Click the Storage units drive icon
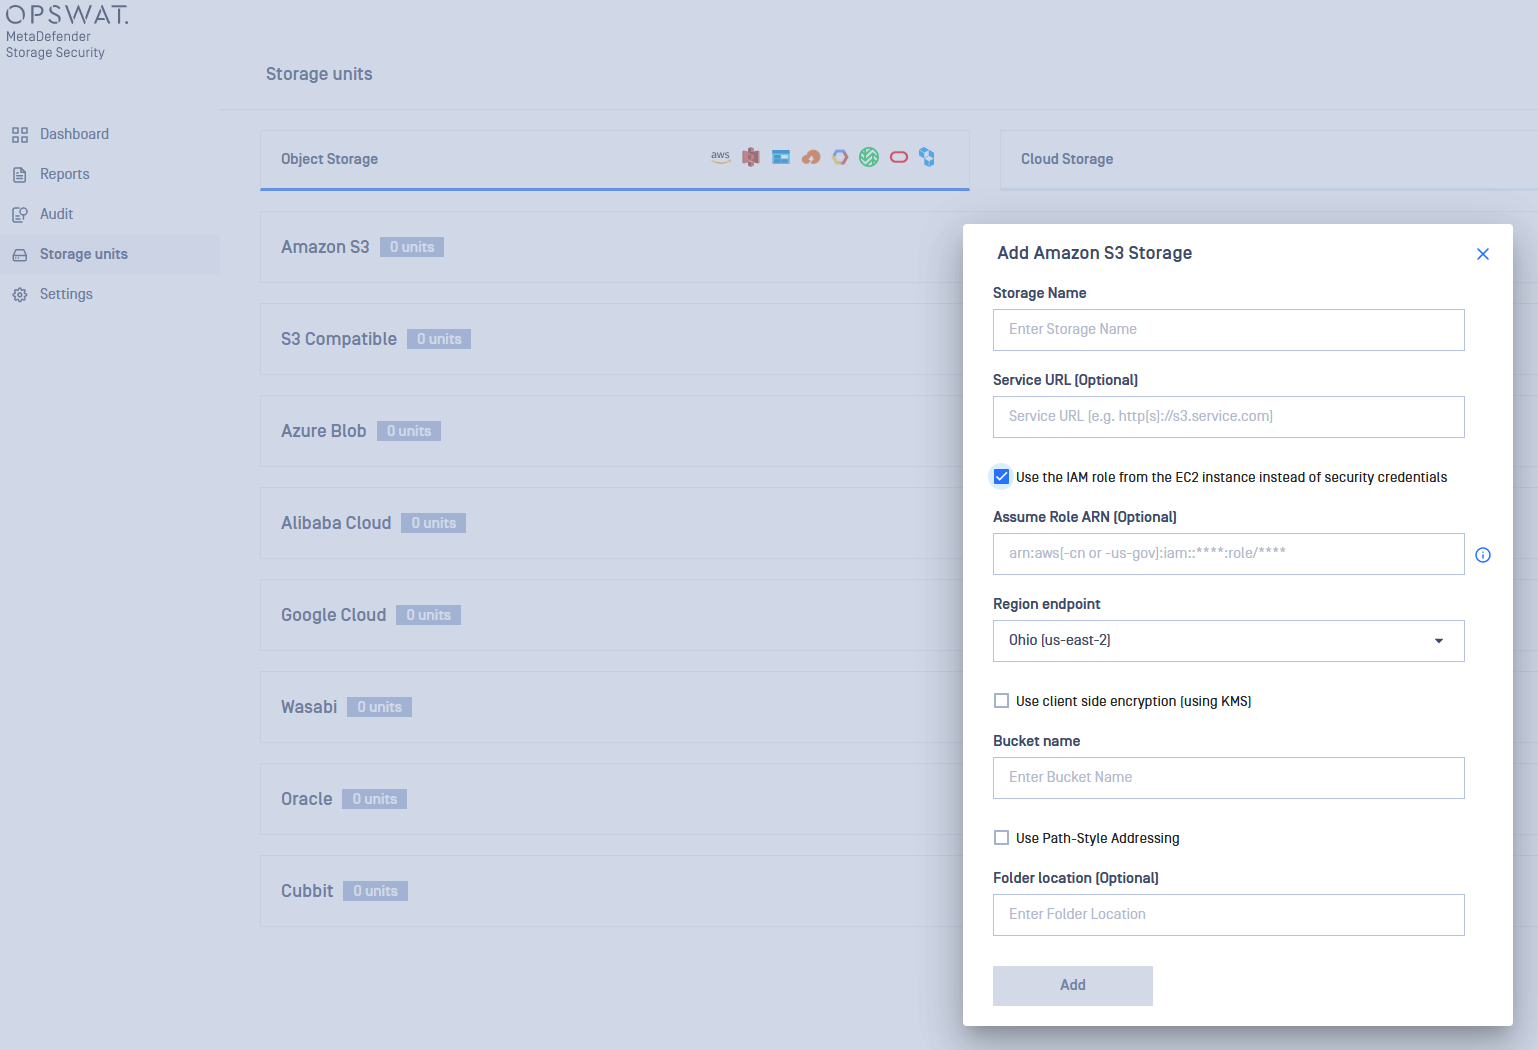The width and height of the screenshot is (1538, 1050). [20, 255]
